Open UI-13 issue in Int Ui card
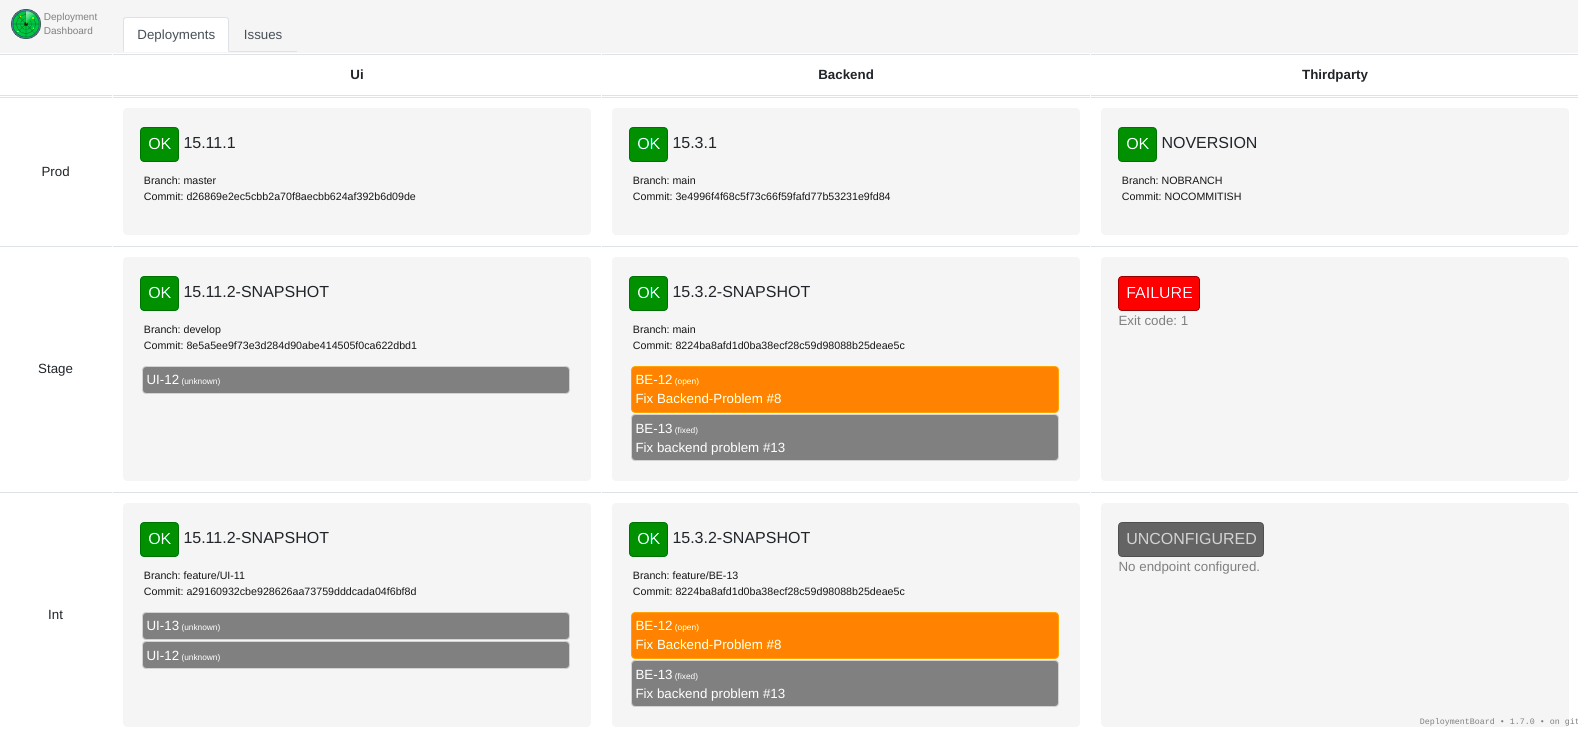Viewport: 1578px width, 730px height. pyautogui.click(x=356, y=626)
